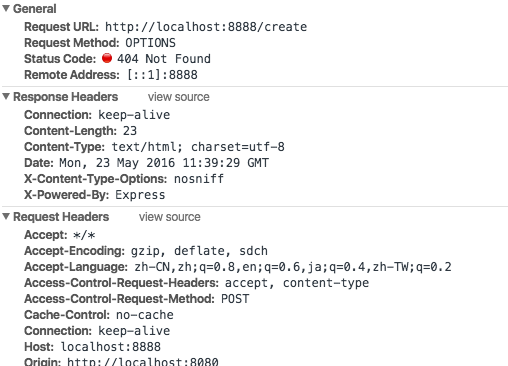Click the Remote Address value [::1]:8888

[x=162, y=75]
